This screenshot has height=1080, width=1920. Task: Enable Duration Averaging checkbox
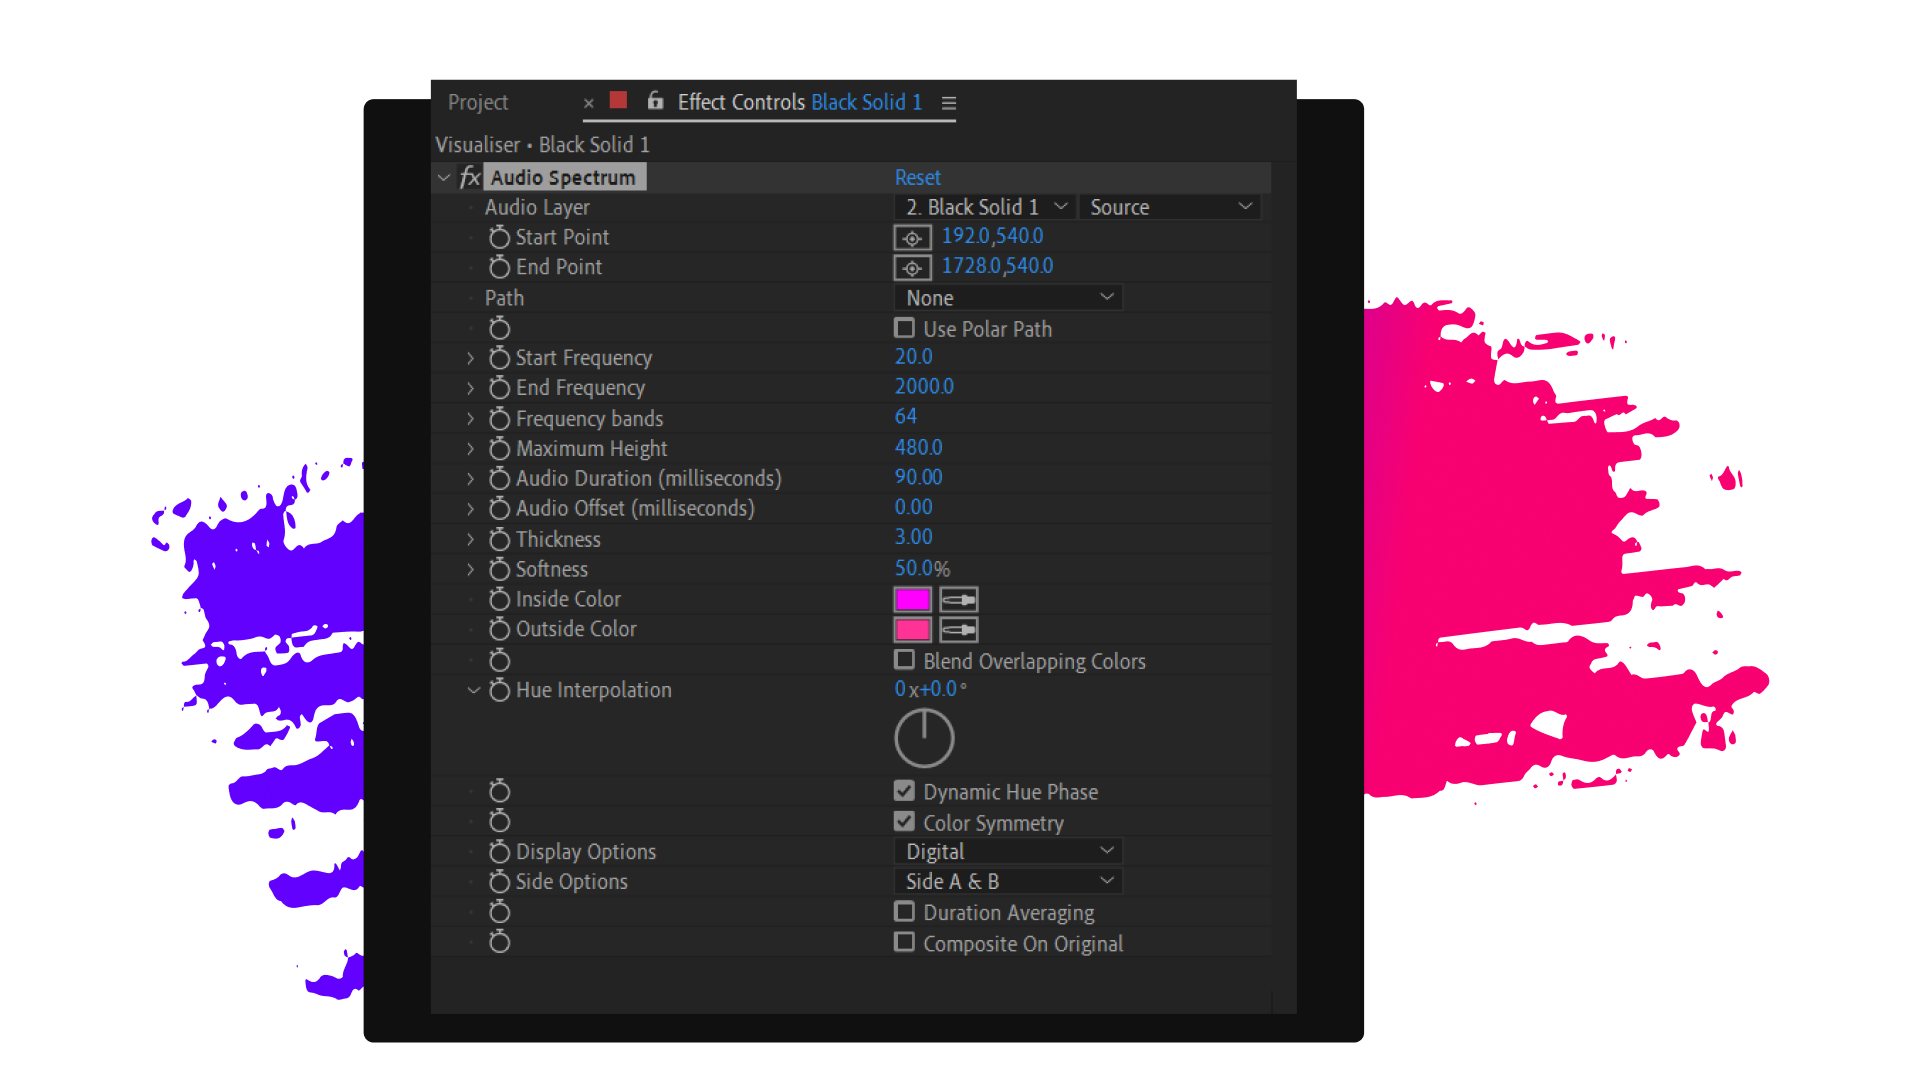tap(904, 912)
